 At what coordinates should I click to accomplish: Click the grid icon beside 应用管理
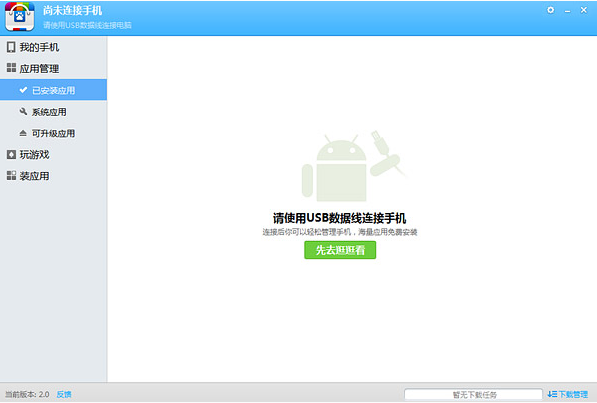(11, 68)
